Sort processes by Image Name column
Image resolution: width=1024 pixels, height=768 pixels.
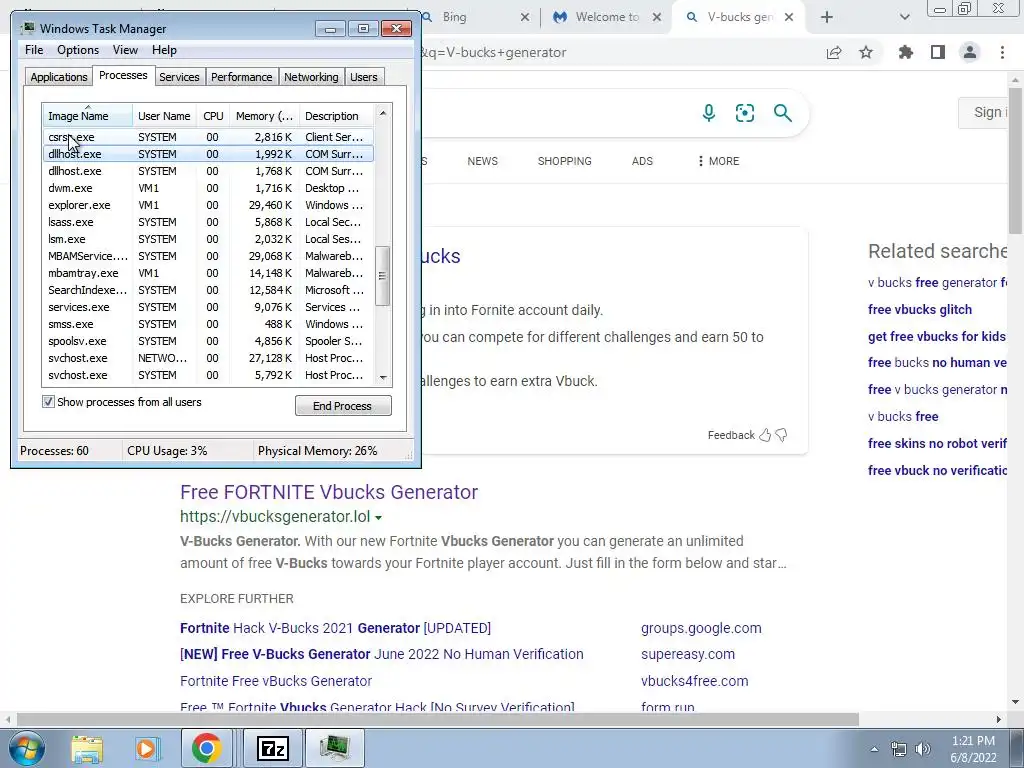point(88,116)
